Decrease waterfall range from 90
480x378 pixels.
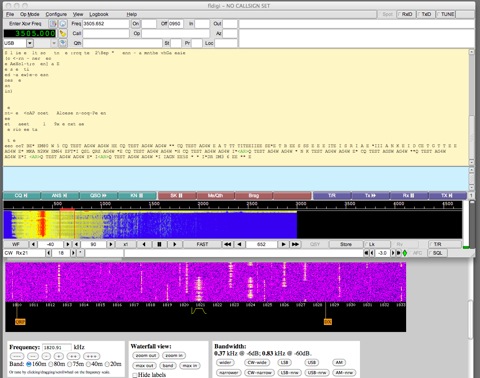pos(76,244)
